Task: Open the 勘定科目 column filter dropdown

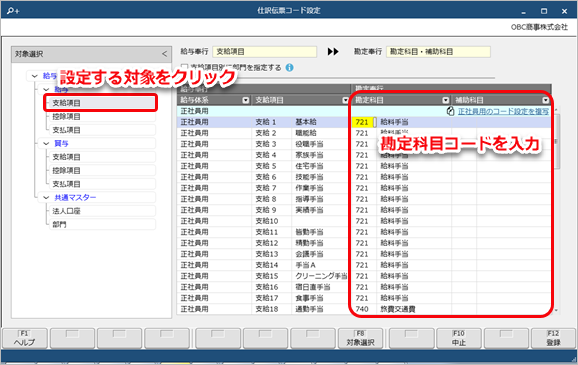Action: (445, 100)
